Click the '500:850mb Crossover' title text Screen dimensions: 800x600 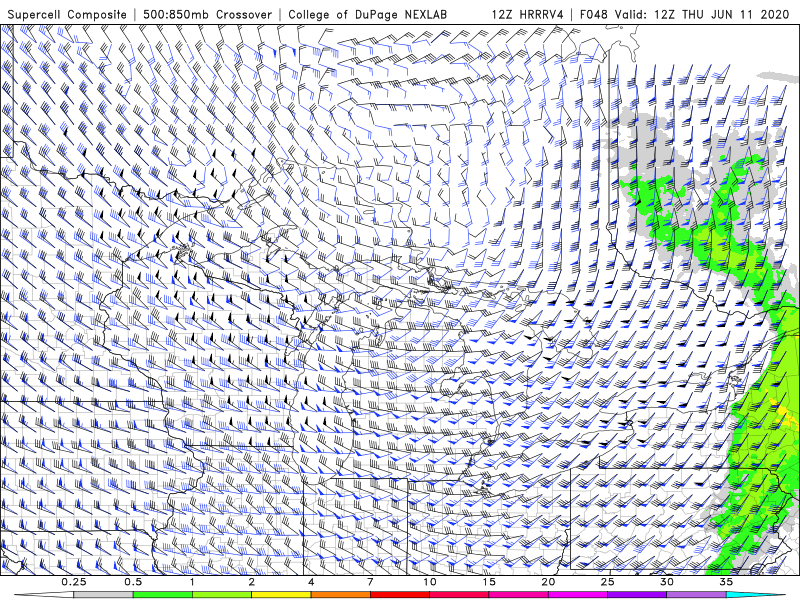(208, 15)
